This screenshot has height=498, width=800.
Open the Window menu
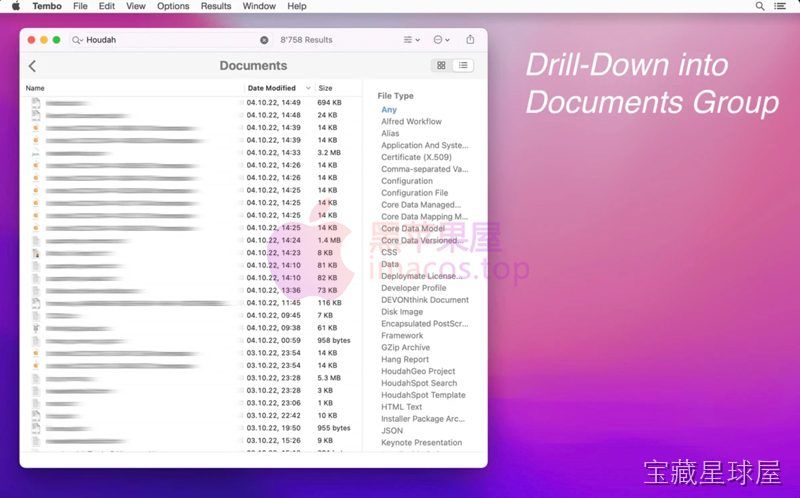click(259, 6)
